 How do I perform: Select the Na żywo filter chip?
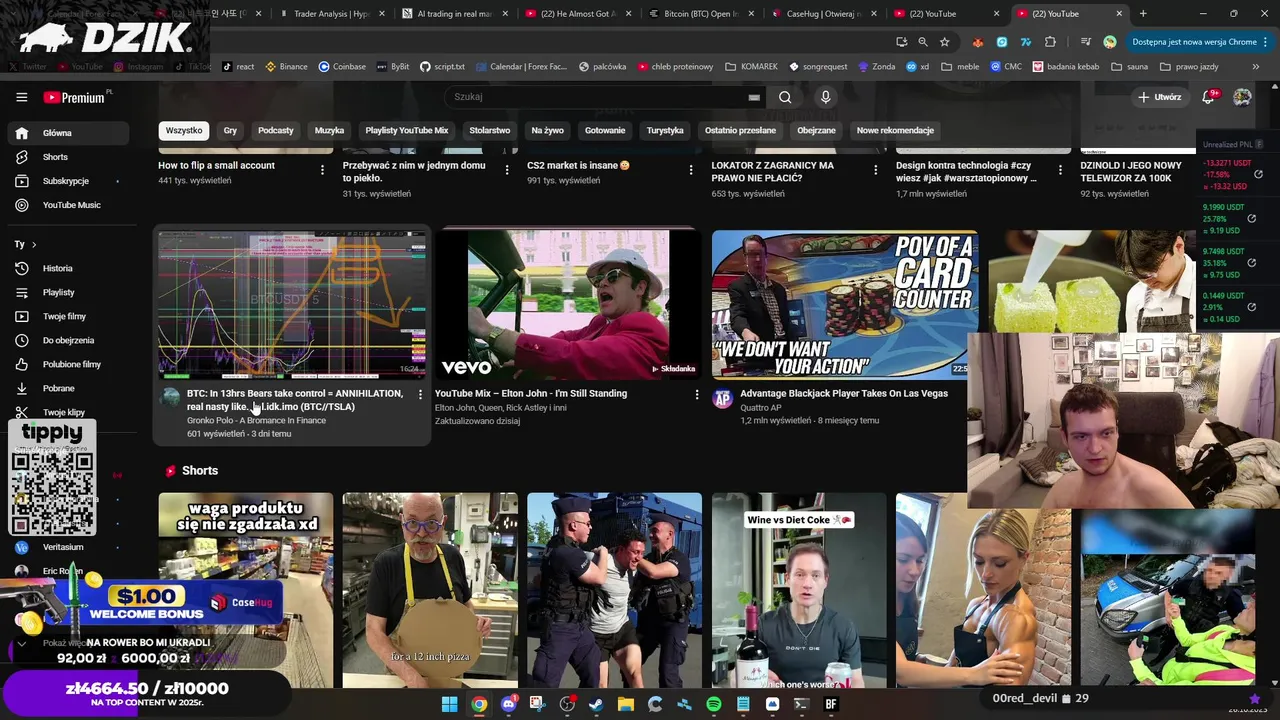pos(547,130)
